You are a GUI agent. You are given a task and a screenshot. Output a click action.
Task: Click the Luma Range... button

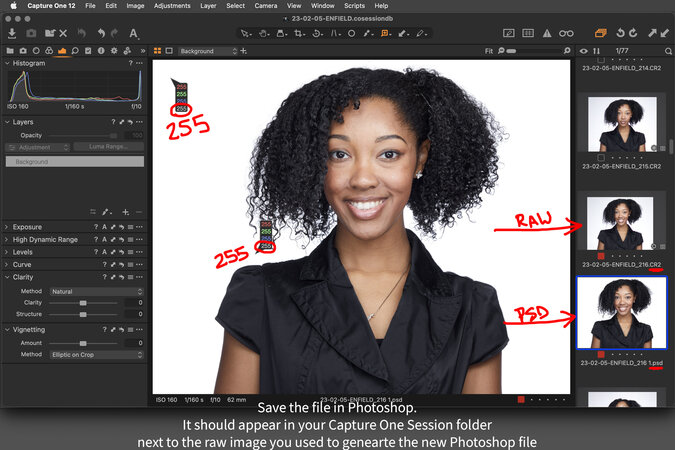(108, 147)
